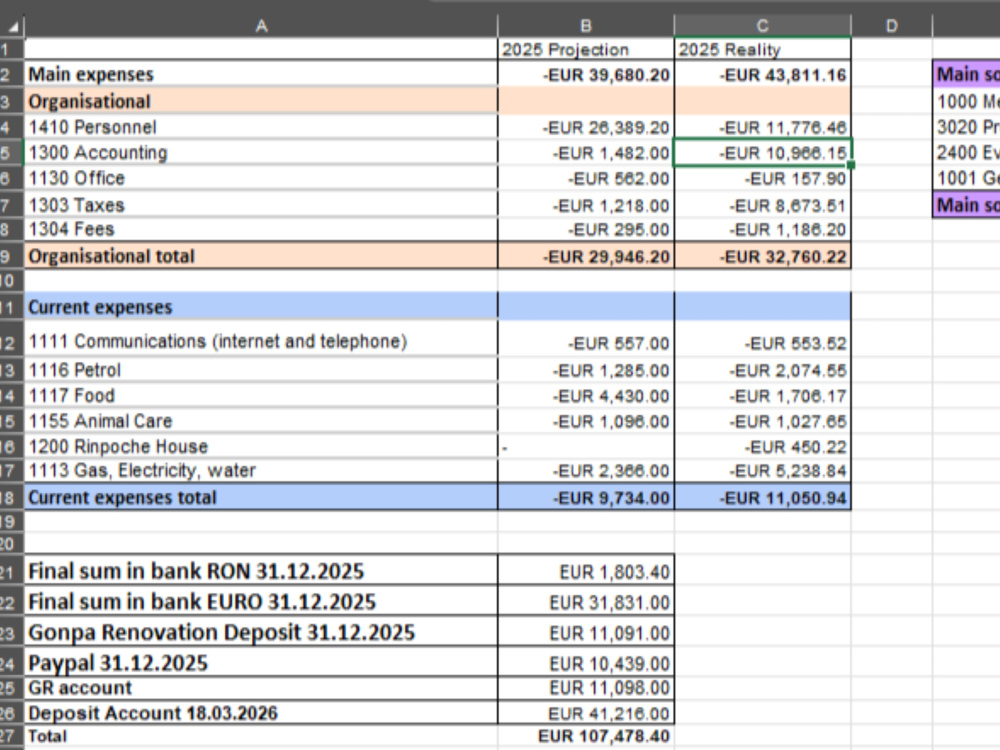Select column D header
Image resolution: width=1000 pixels, height=750 pixels.
[x=892, y=26]
